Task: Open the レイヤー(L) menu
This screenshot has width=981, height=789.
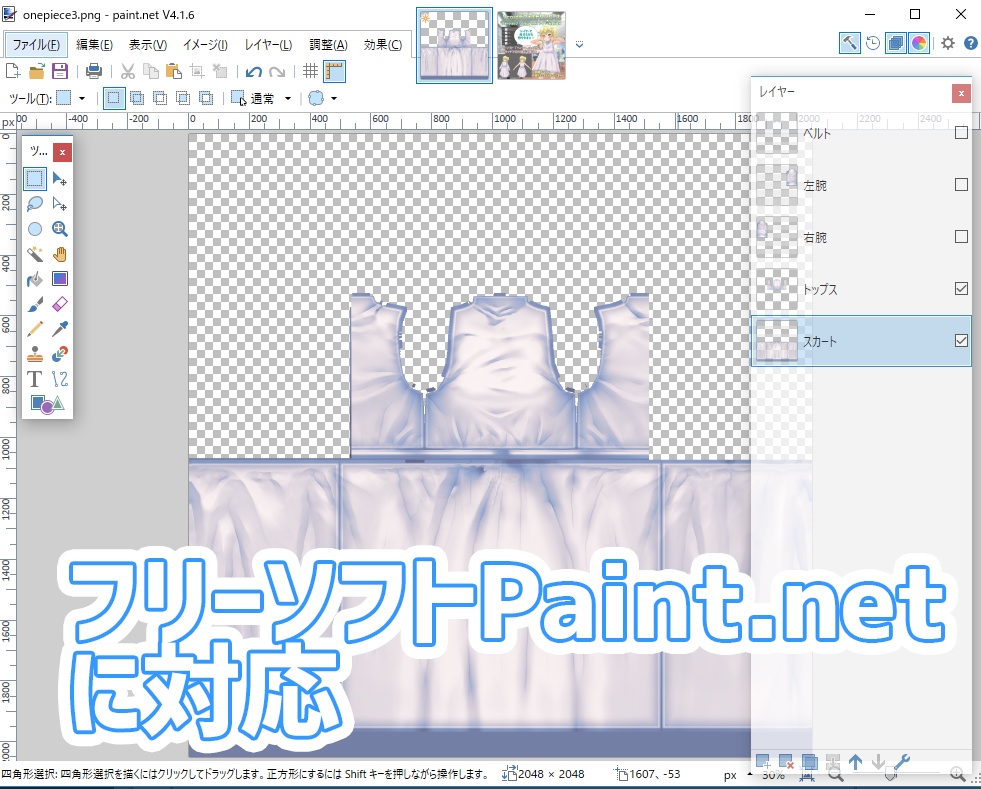Action: click(268, 44)
